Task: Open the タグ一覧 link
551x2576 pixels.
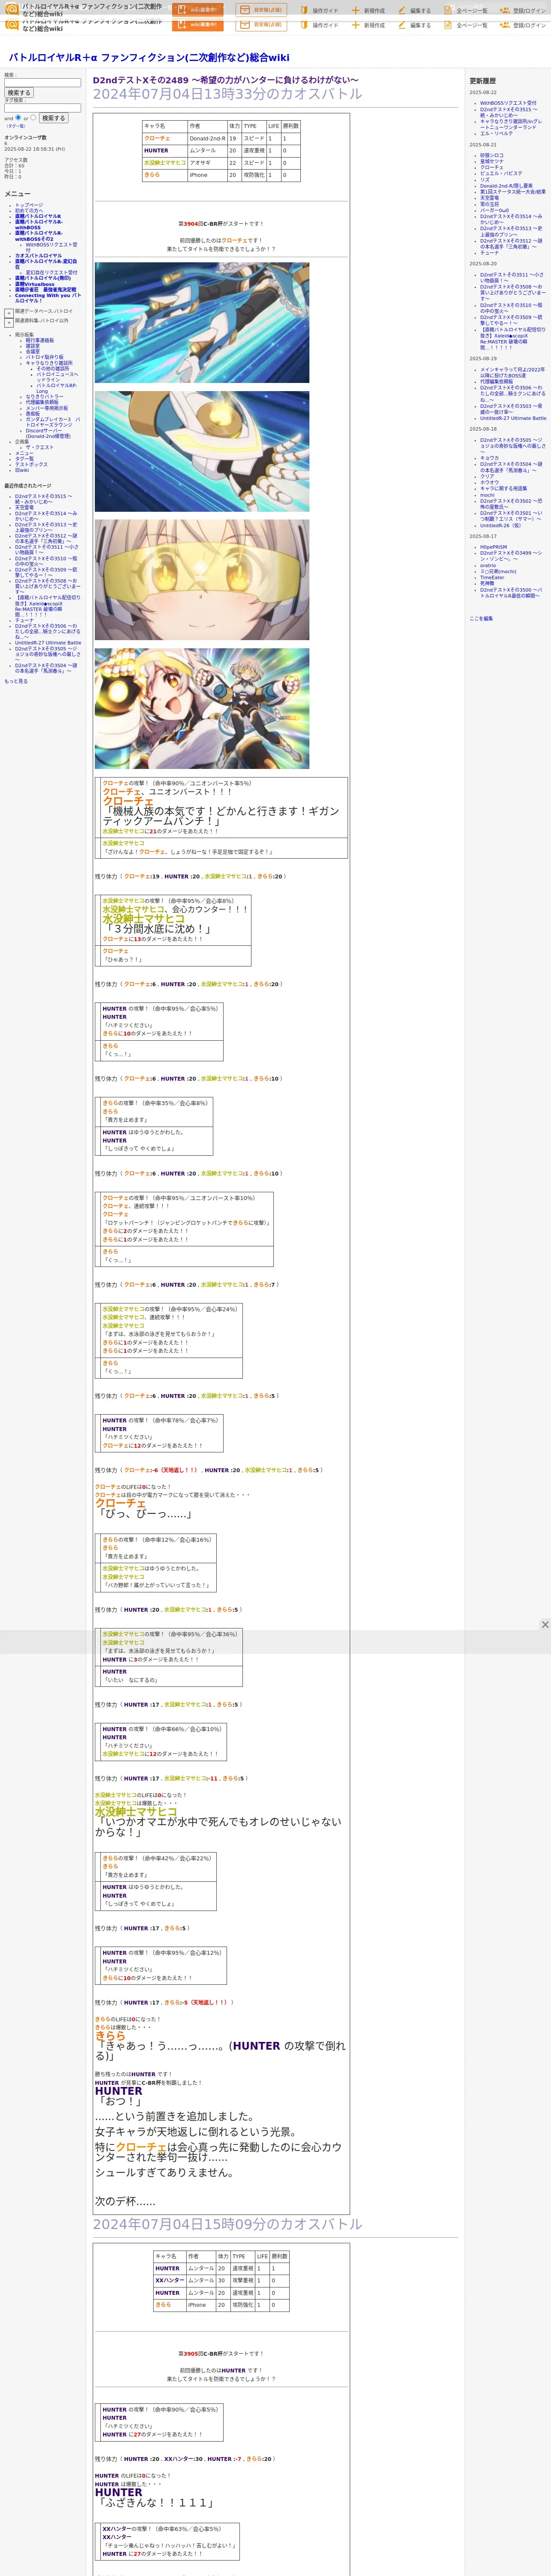Action: click(x=24, y=459)
